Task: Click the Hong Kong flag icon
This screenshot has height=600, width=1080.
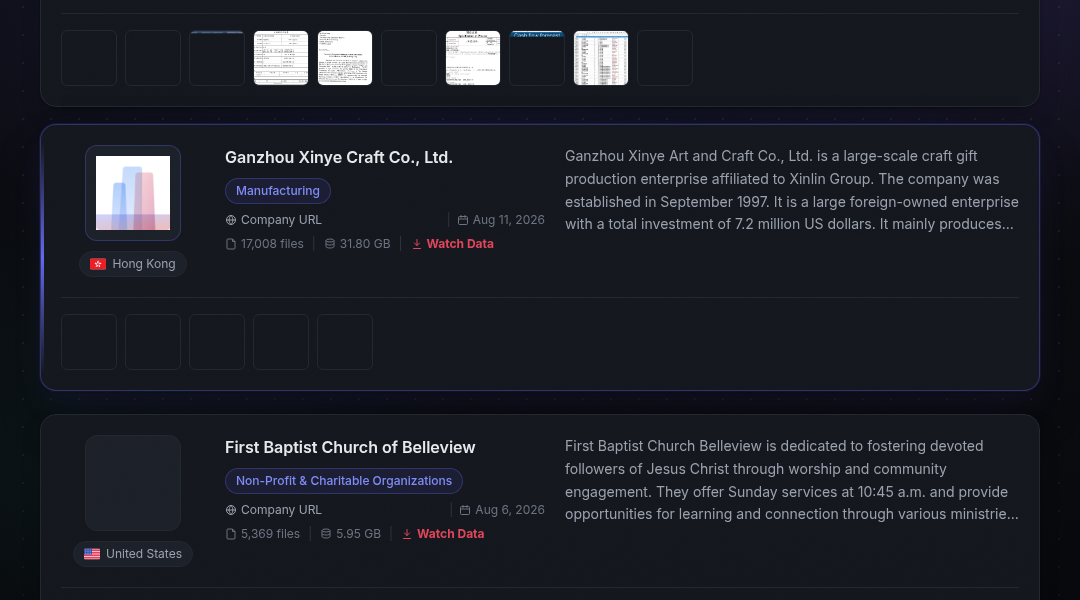Action: point(98,264)
